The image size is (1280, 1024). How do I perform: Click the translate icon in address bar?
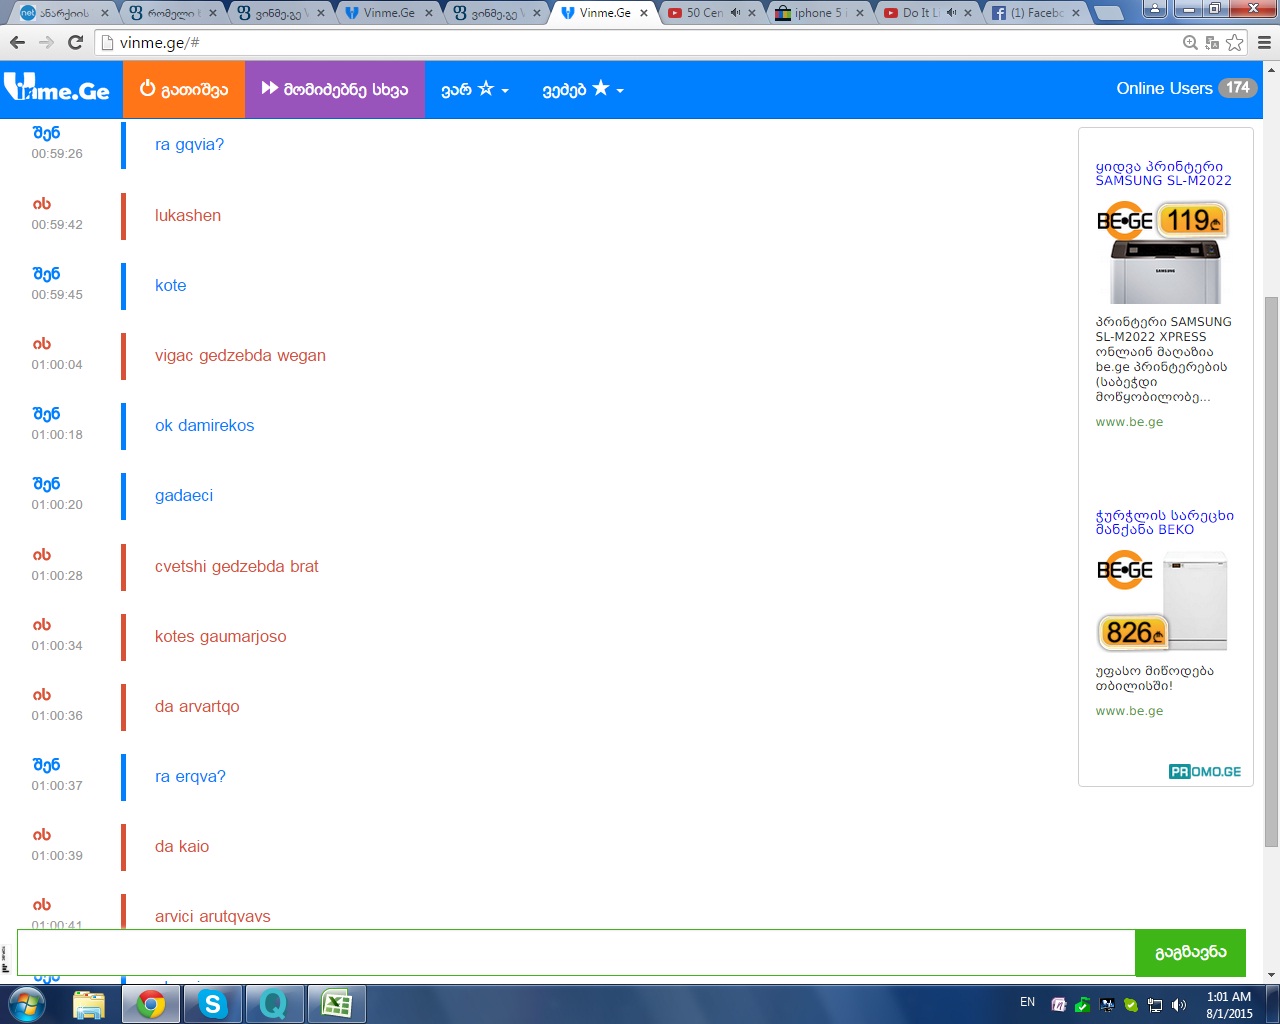click(1212, 43)
